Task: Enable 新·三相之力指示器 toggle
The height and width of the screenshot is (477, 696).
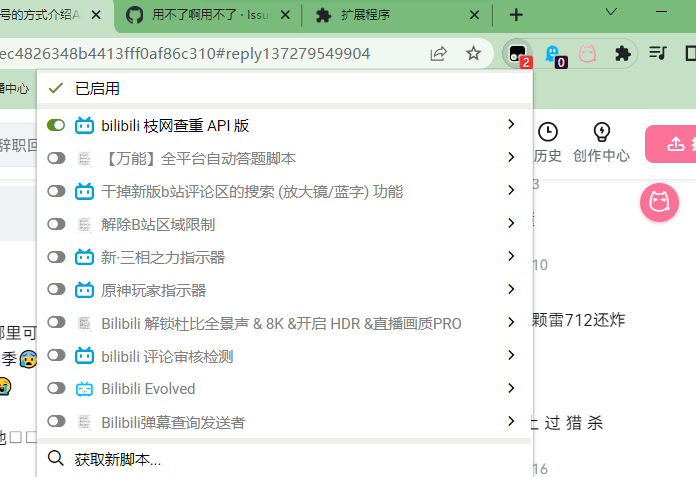Action: pos(56,256)
